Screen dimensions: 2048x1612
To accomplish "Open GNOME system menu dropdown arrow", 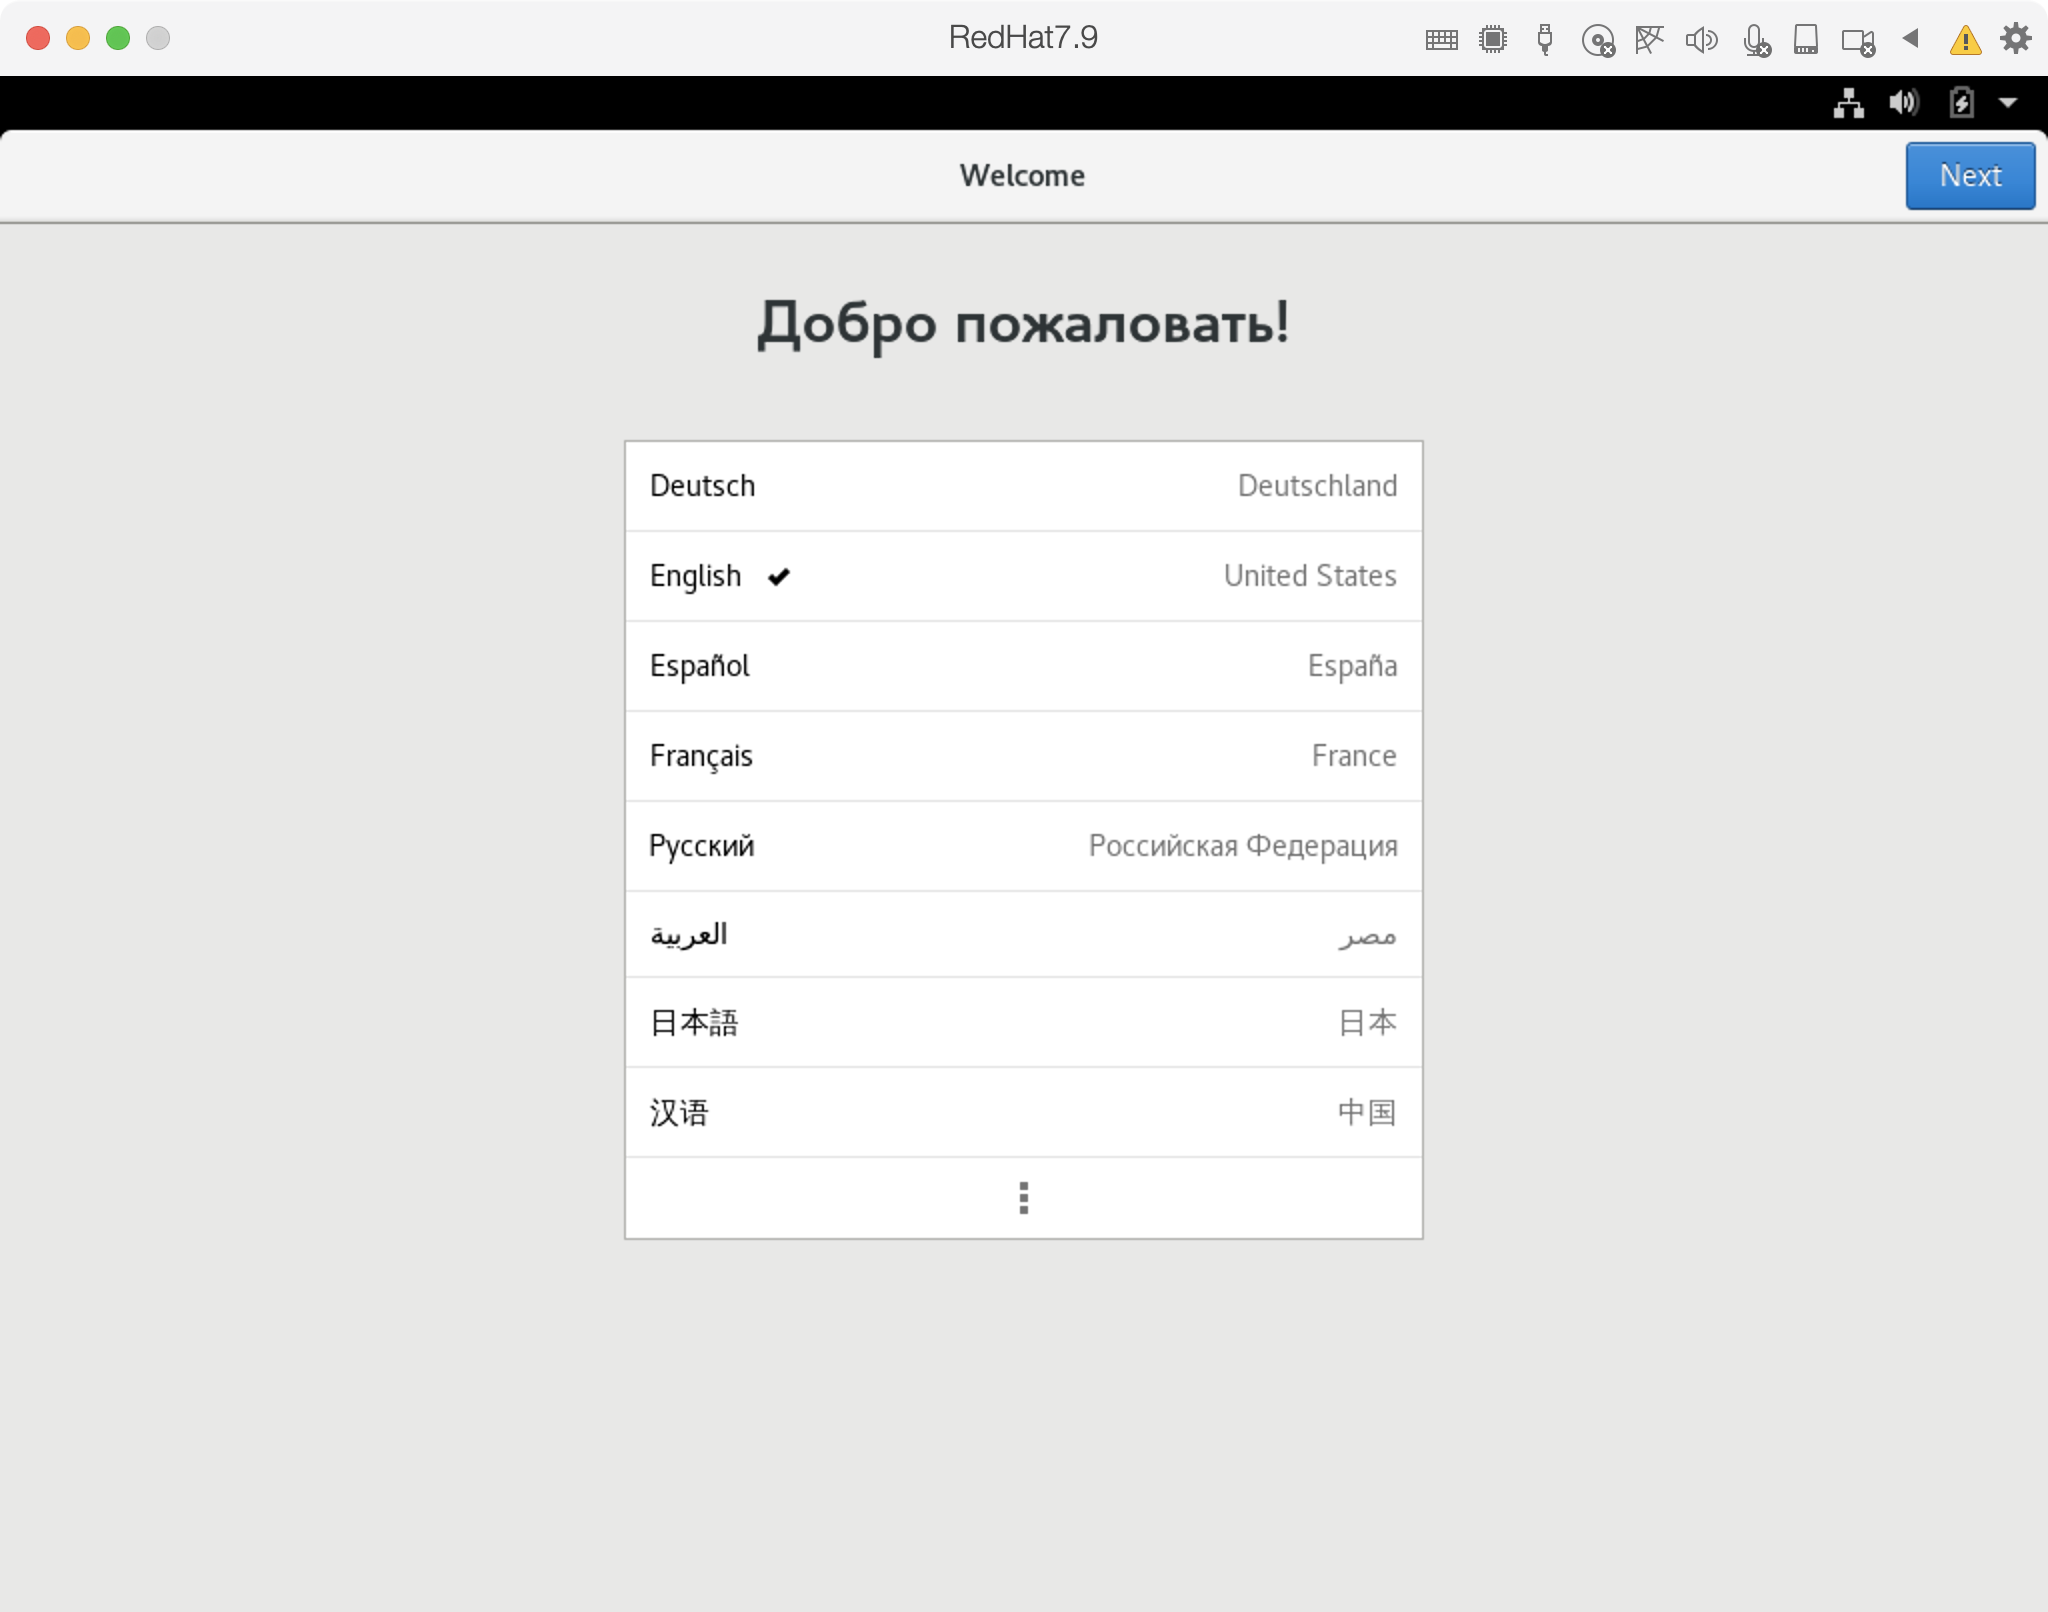I will (2008, 103).
